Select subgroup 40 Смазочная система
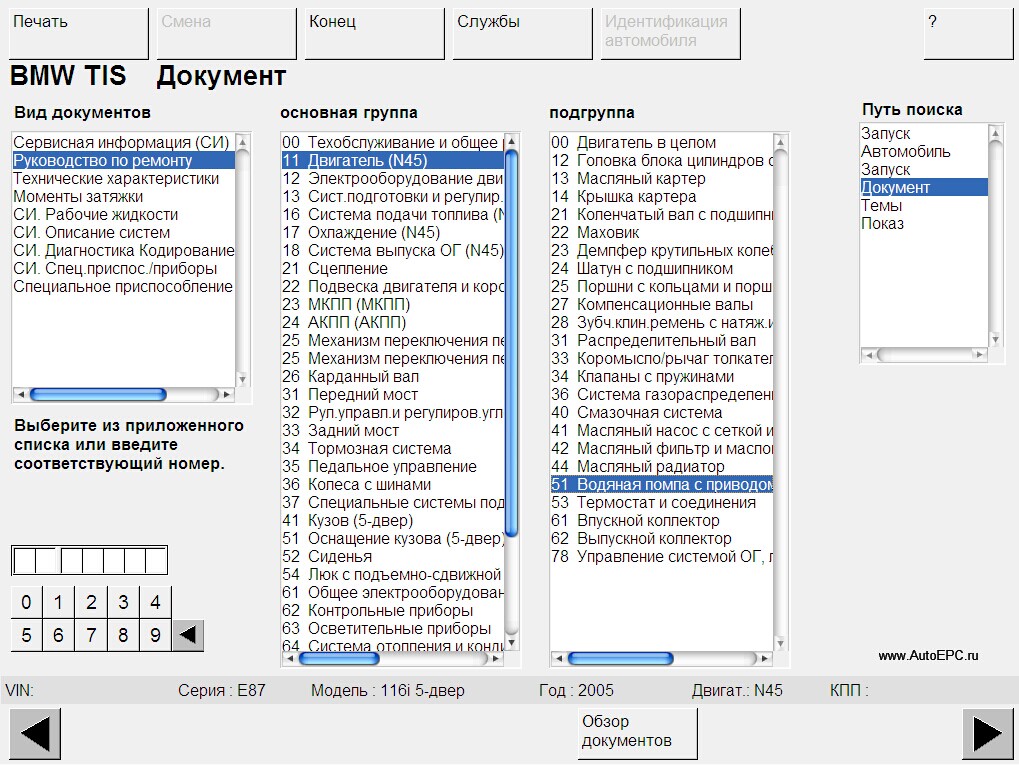Screen dimensions: 1019x766 click(x=662, y=413)
